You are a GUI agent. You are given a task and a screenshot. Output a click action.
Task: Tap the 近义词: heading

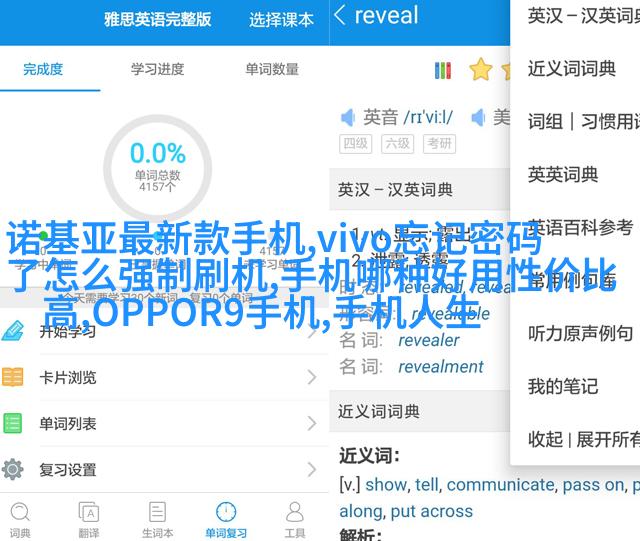(x=369, y=456)
